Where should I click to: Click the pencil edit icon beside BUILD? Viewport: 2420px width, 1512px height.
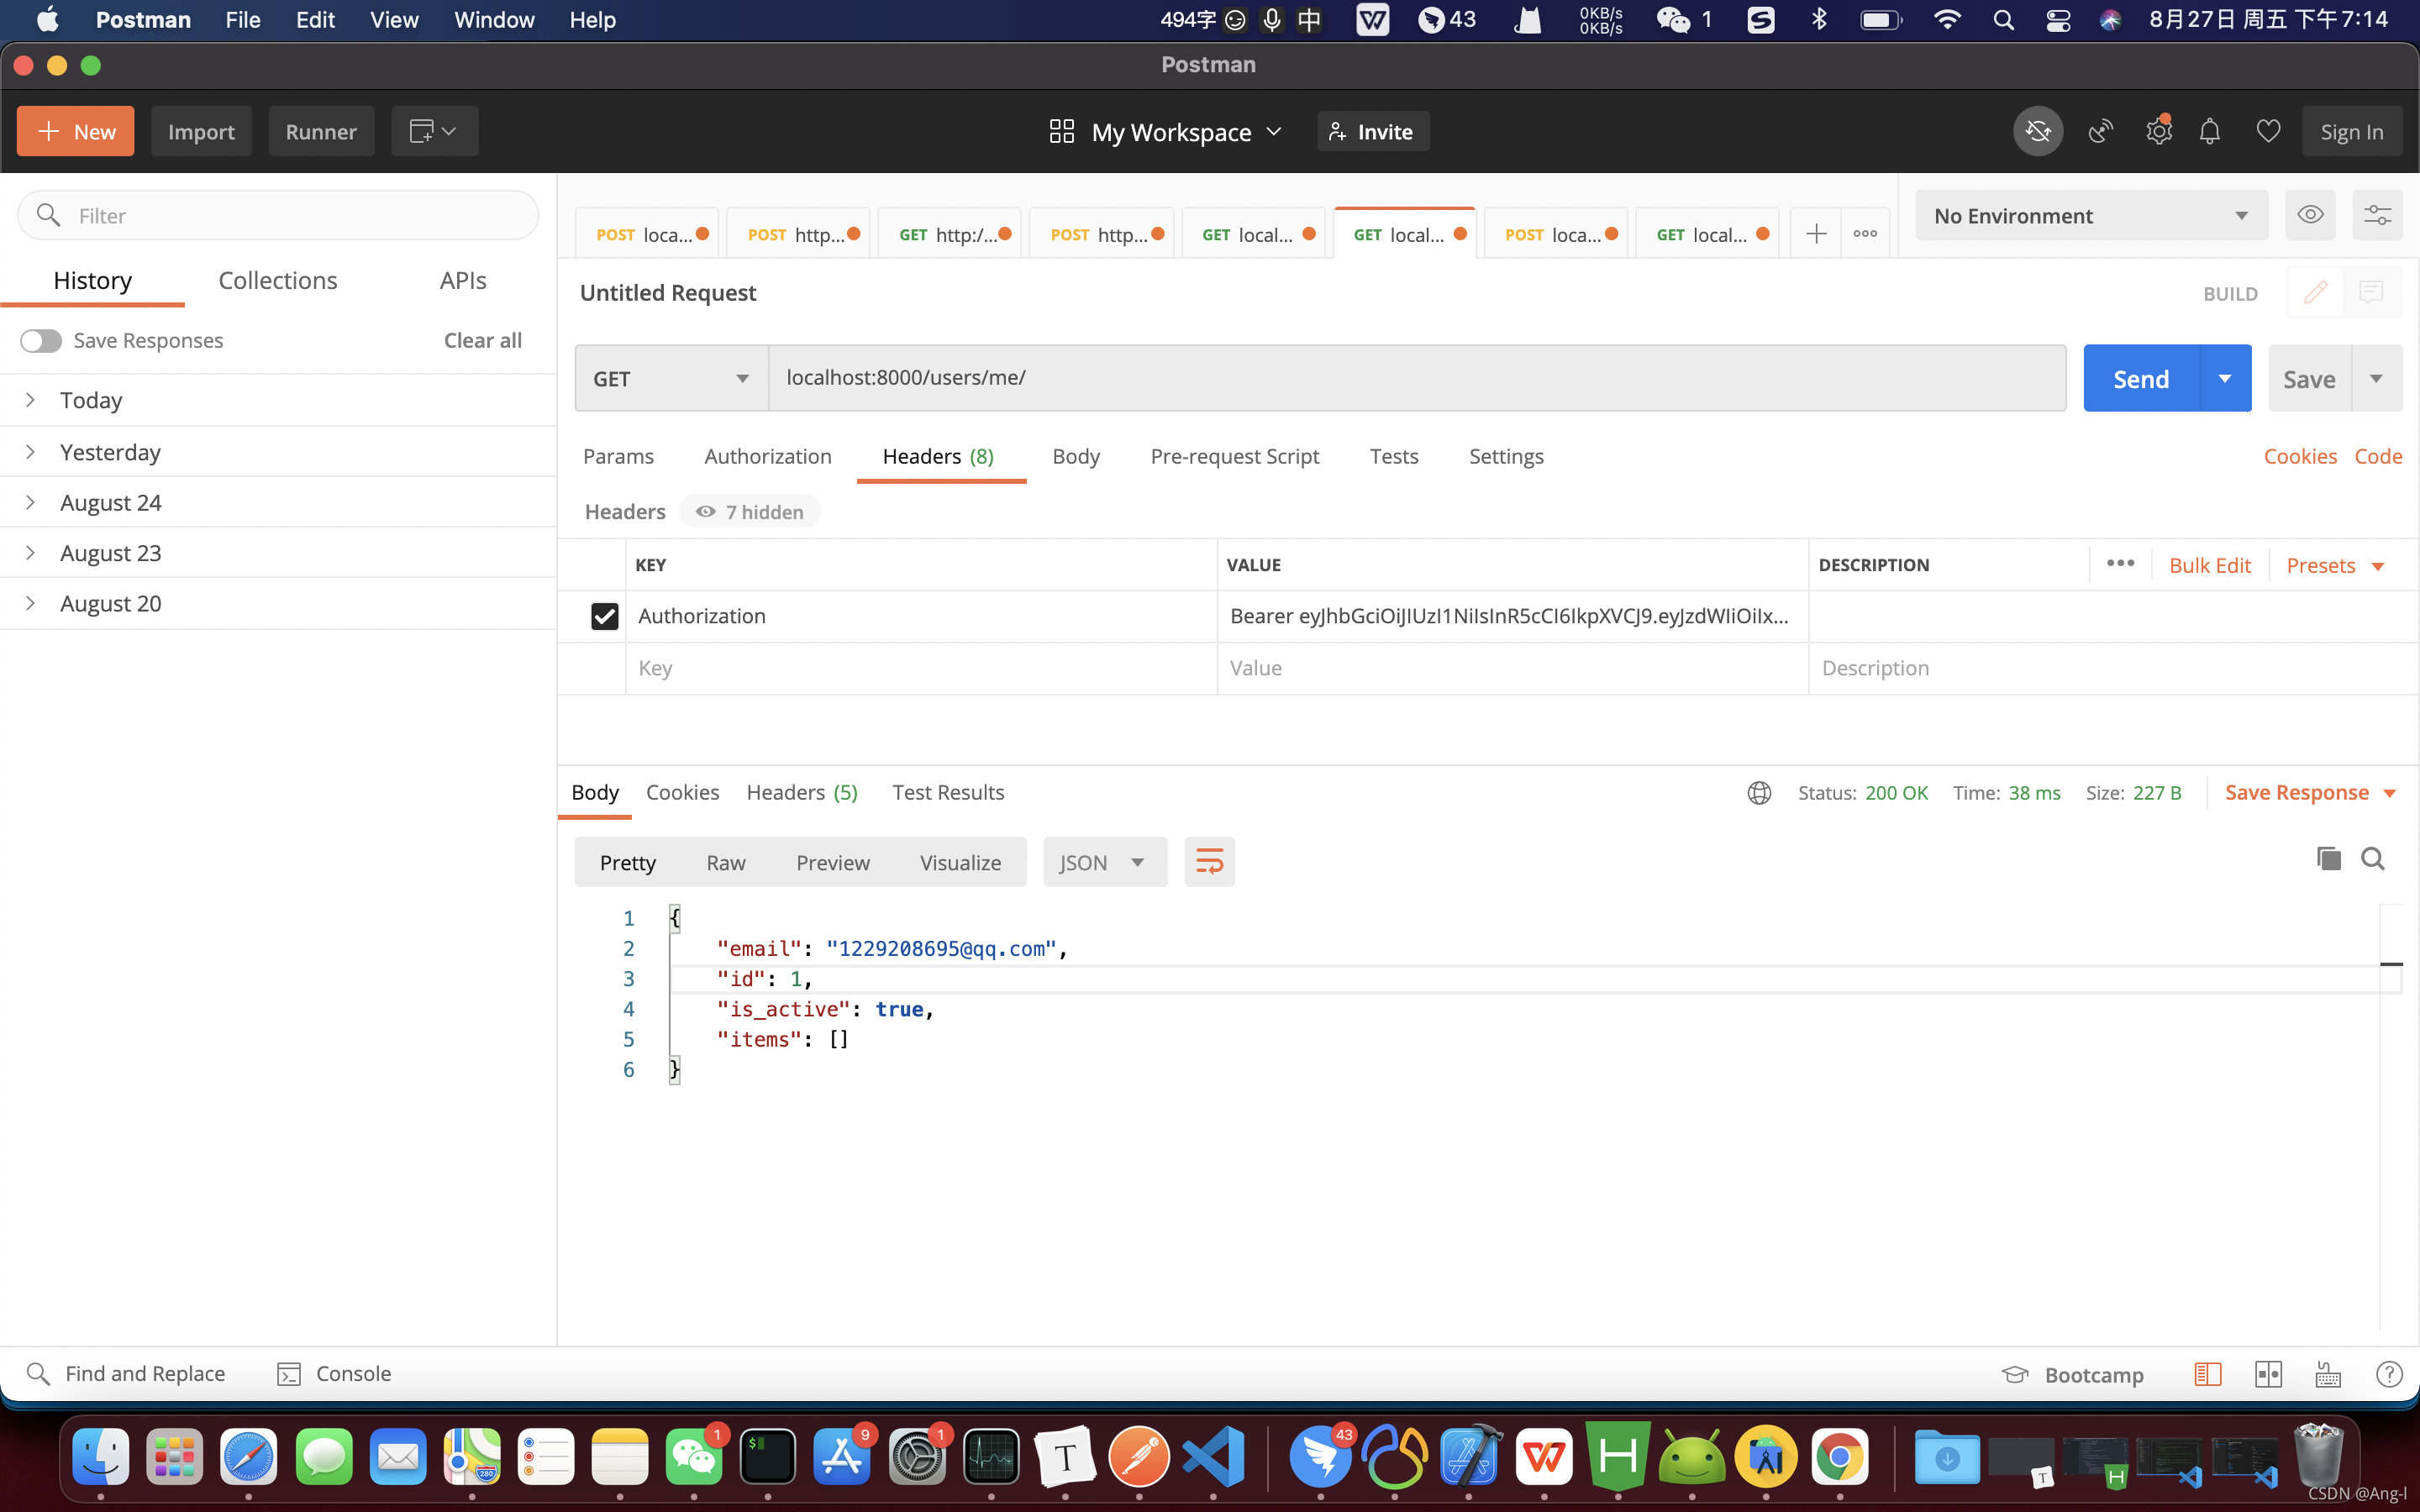tap(2315, 292)
